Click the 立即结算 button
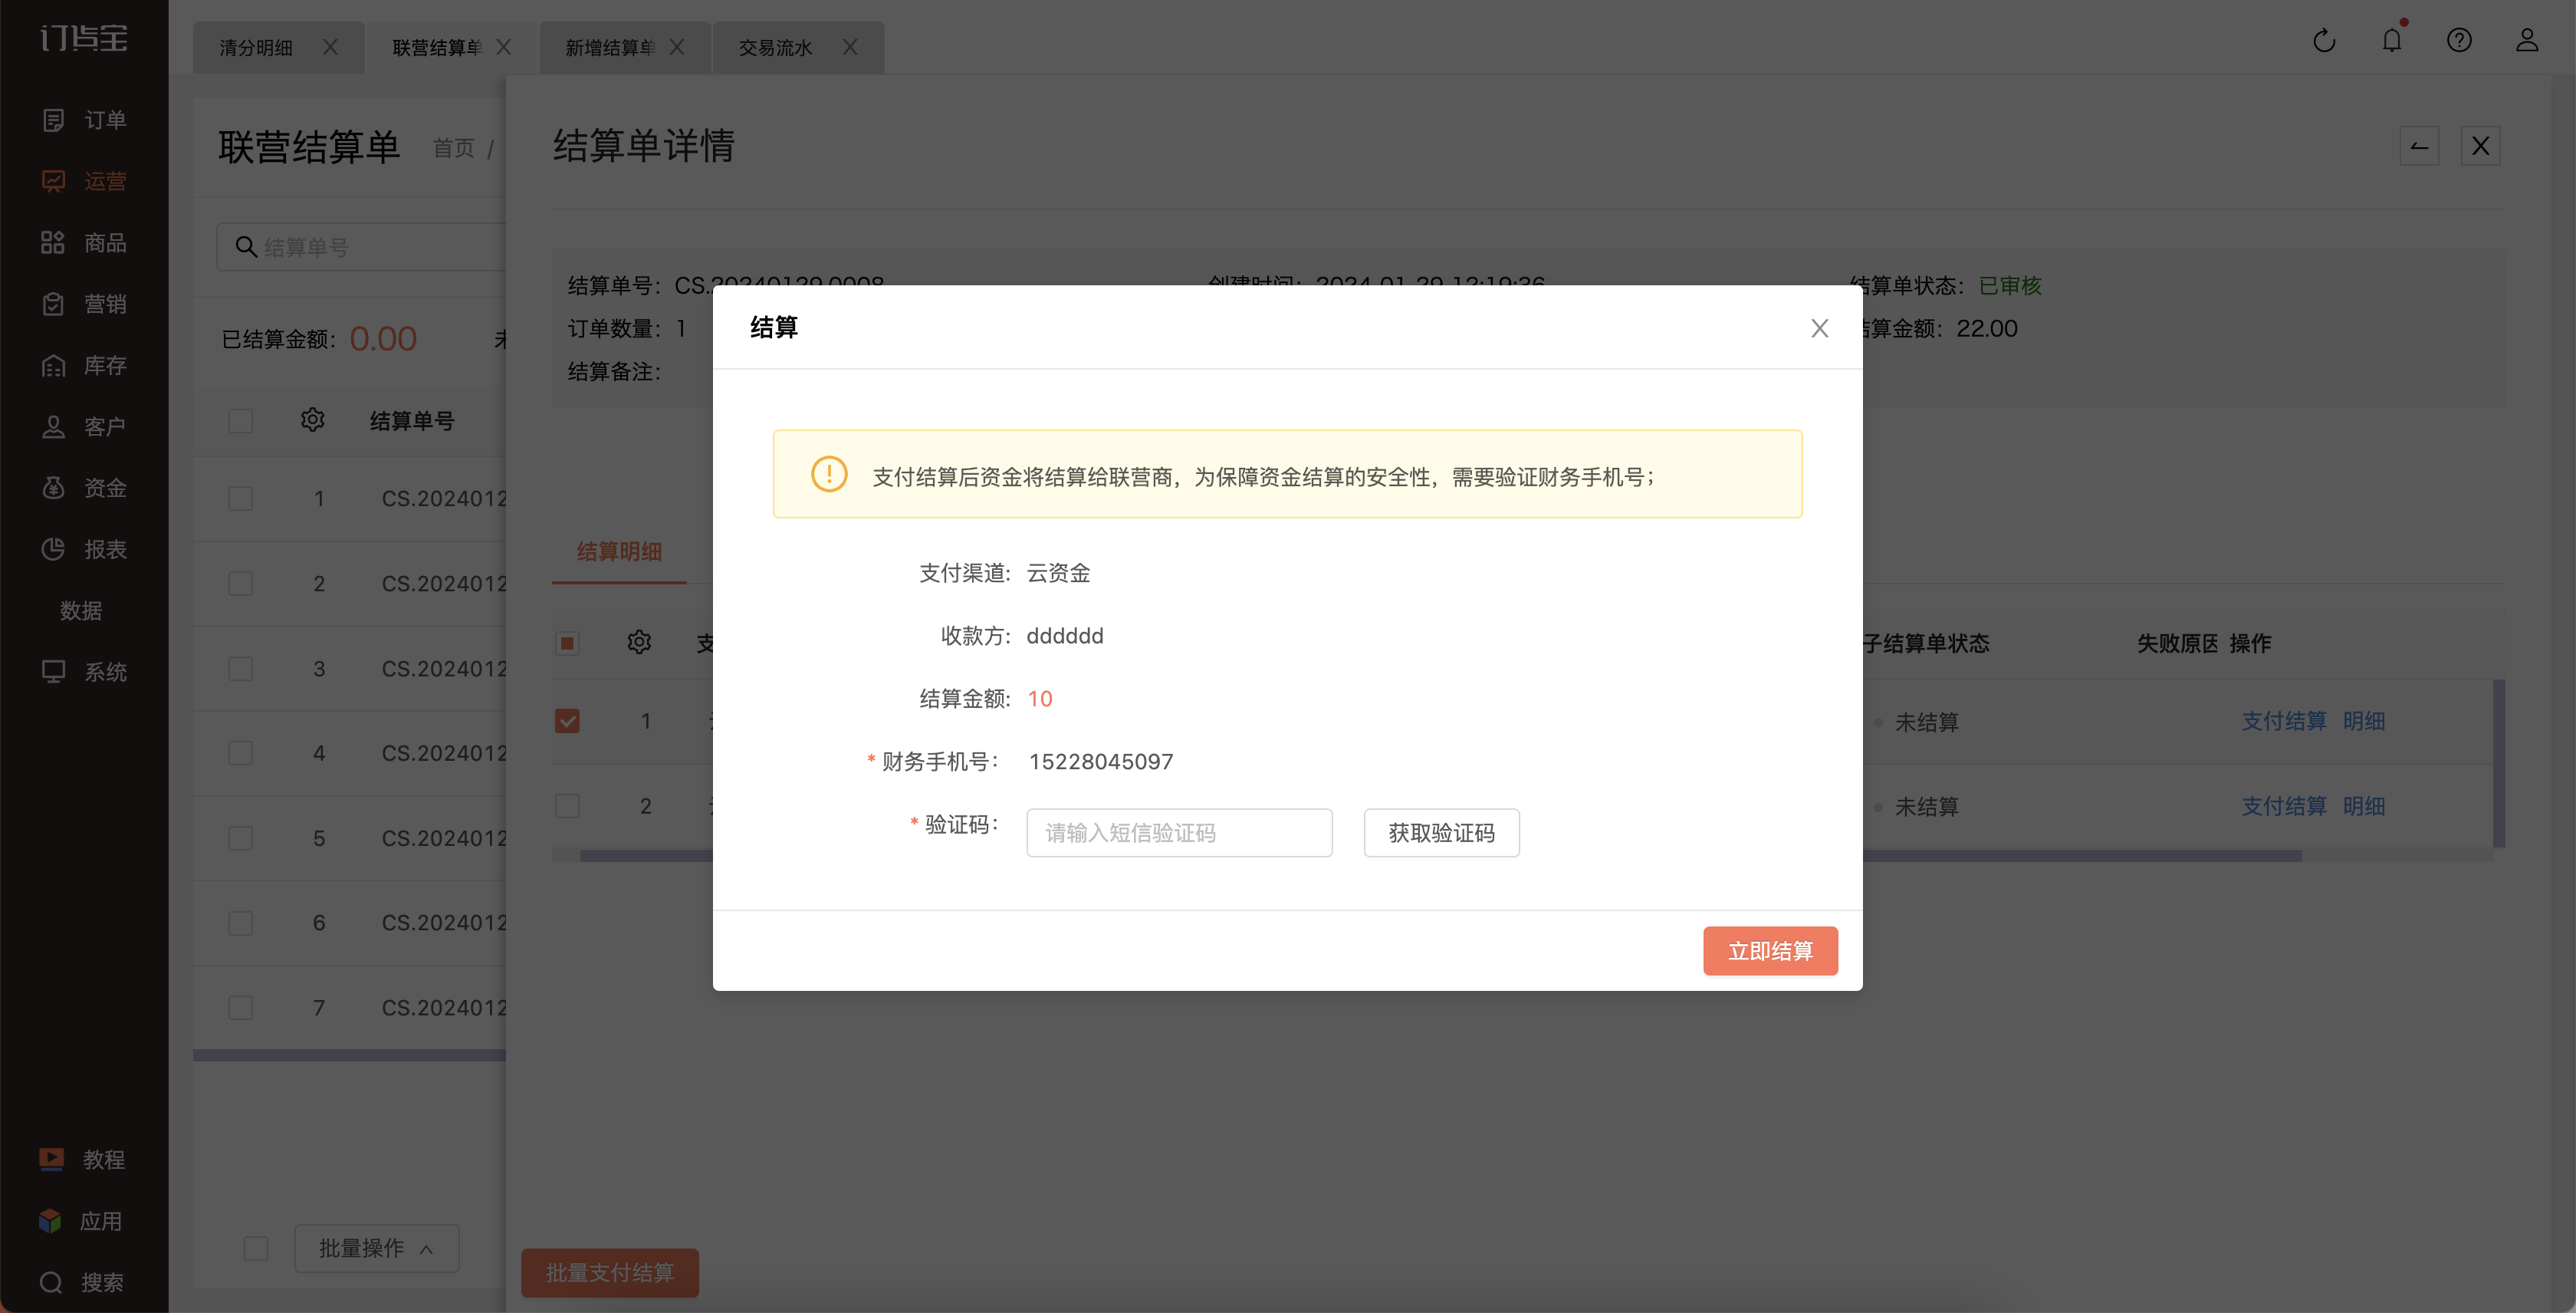This screenshot has height=1313, width=2576. click(x=1770, y=951)
